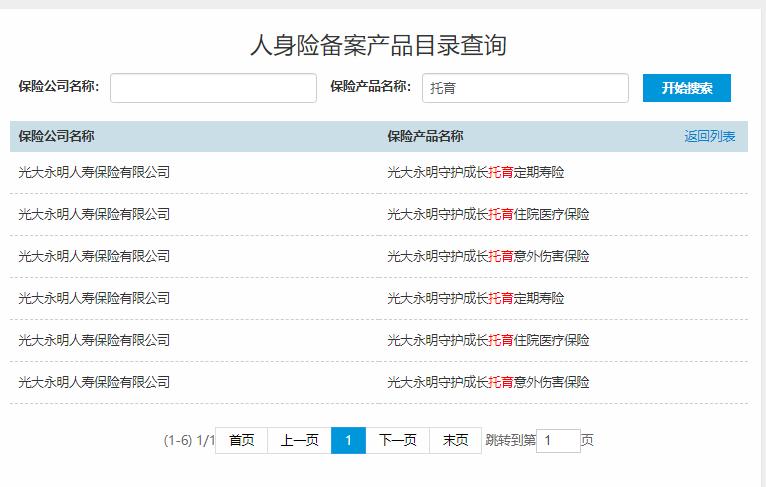Image resolution: width=766 pixels, height=487 pixels.
Task: Focus the 保险公司名称 input field
Action: 213,88
